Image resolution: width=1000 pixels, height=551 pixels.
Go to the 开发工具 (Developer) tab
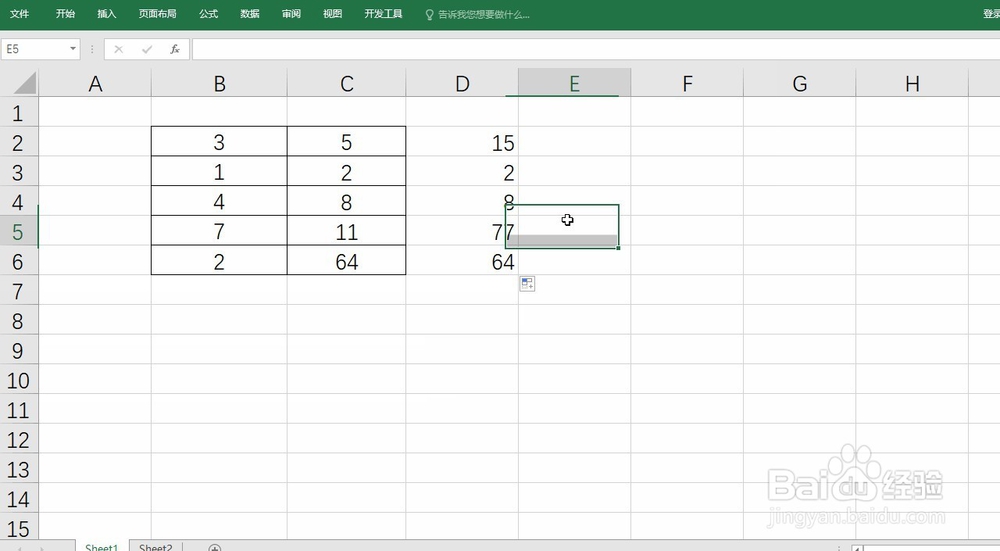pyautogui.click(x=383, y=15)
